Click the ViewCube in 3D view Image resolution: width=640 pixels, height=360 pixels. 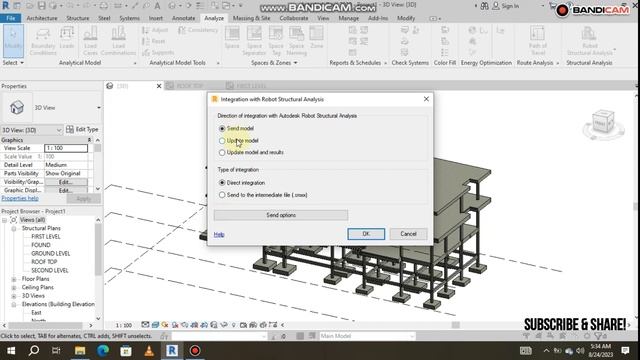[603, 124]
